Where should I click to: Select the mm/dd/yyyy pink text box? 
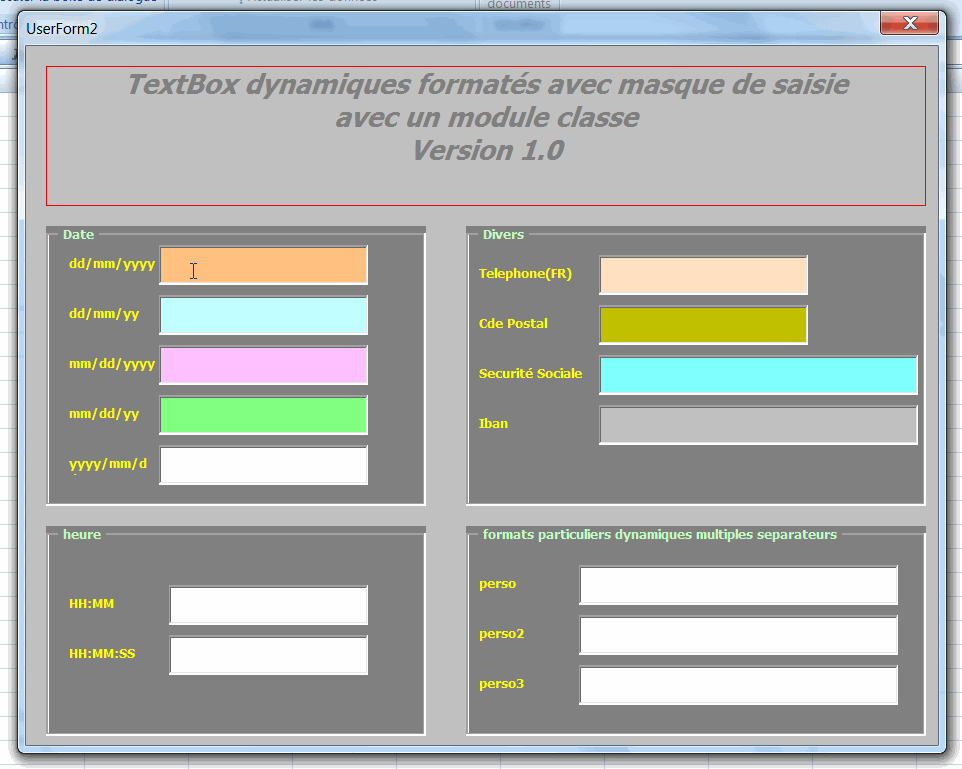(x=263, y=365)
